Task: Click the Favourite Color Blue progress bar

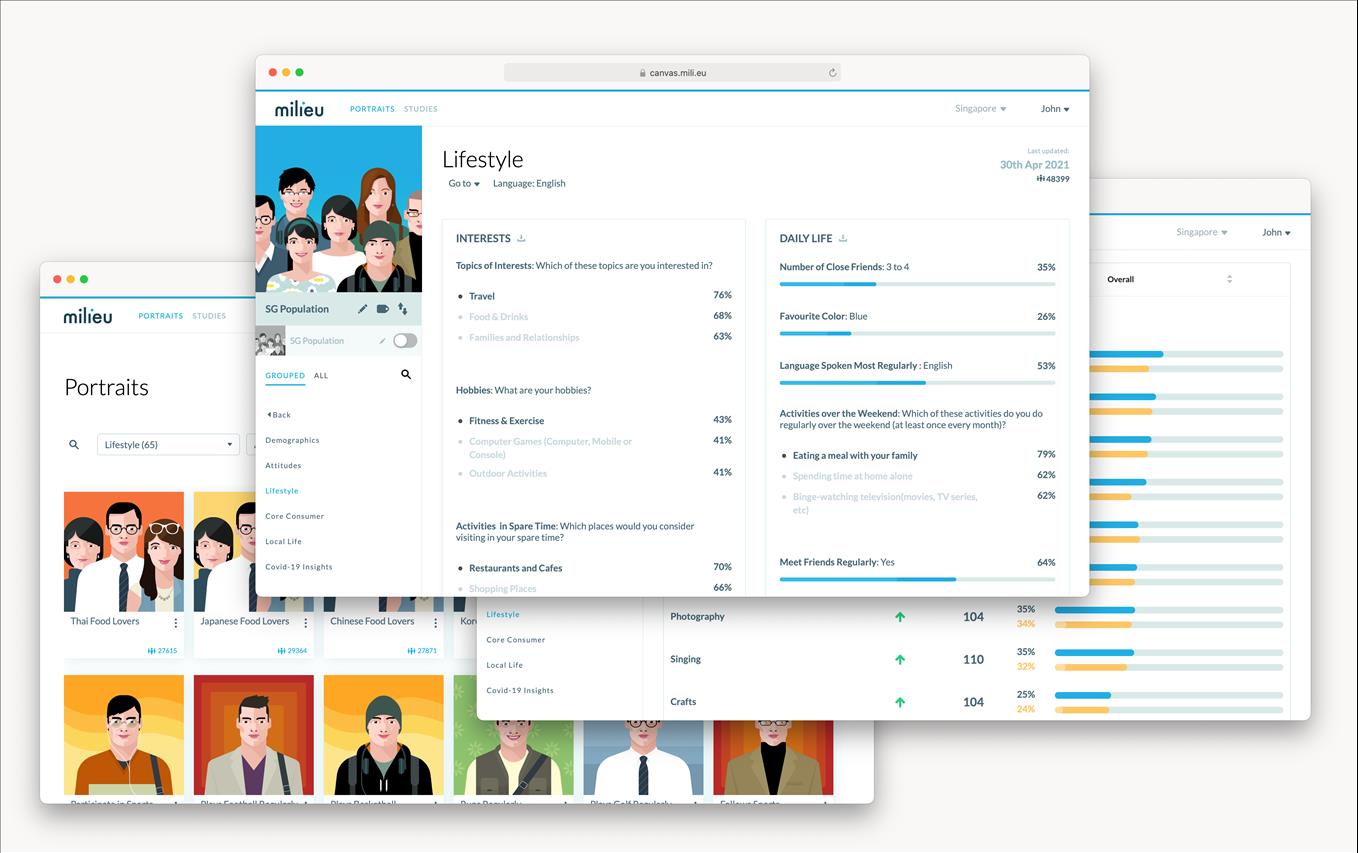Action: click(x=916, y=333)
